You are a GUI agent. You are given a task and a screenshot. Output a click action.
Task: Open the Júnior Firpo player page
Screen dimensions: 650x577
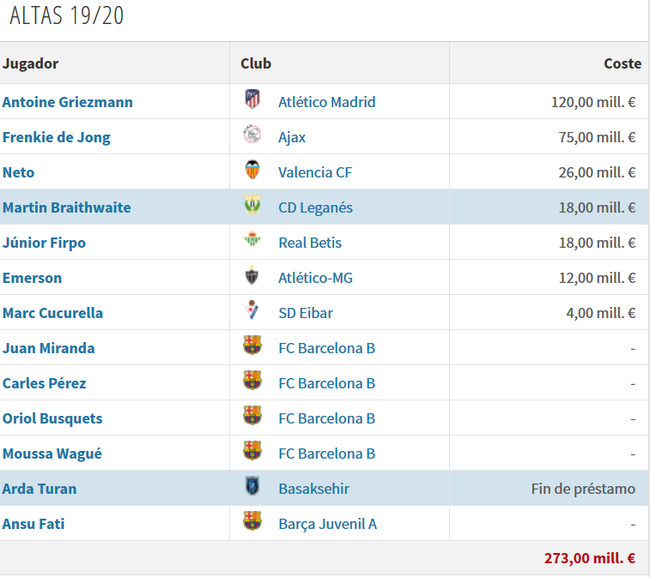tap(44, 242)
